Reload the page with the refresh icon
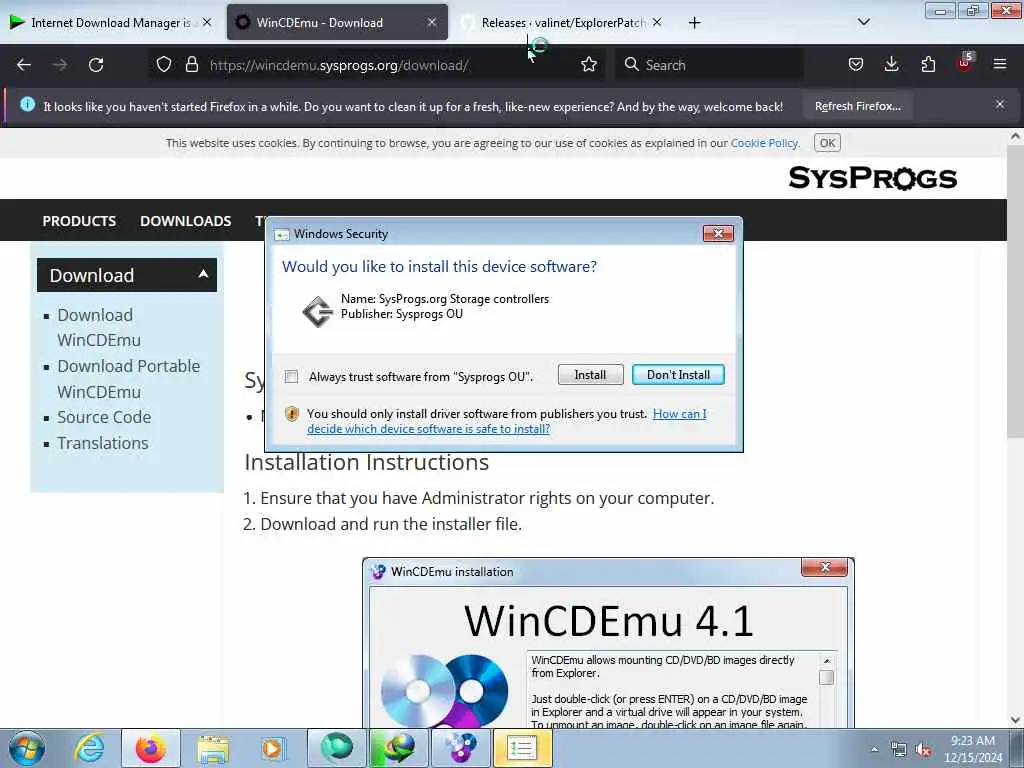 click(x=96, y=65)
